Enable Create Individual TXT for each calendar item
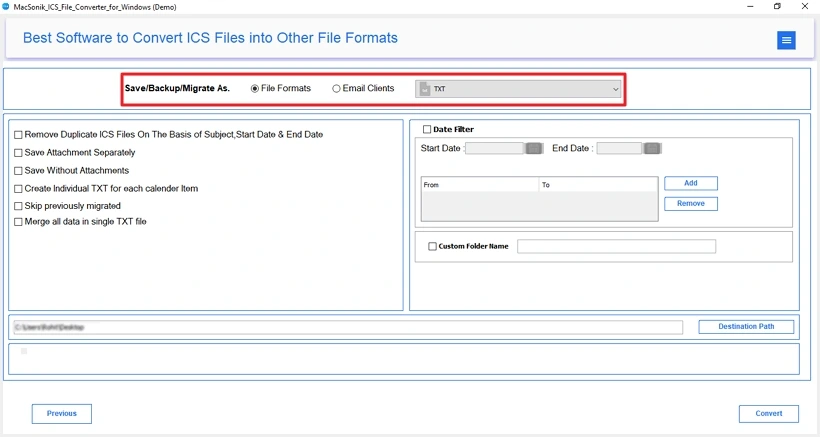820x437 pixels. 18,189
